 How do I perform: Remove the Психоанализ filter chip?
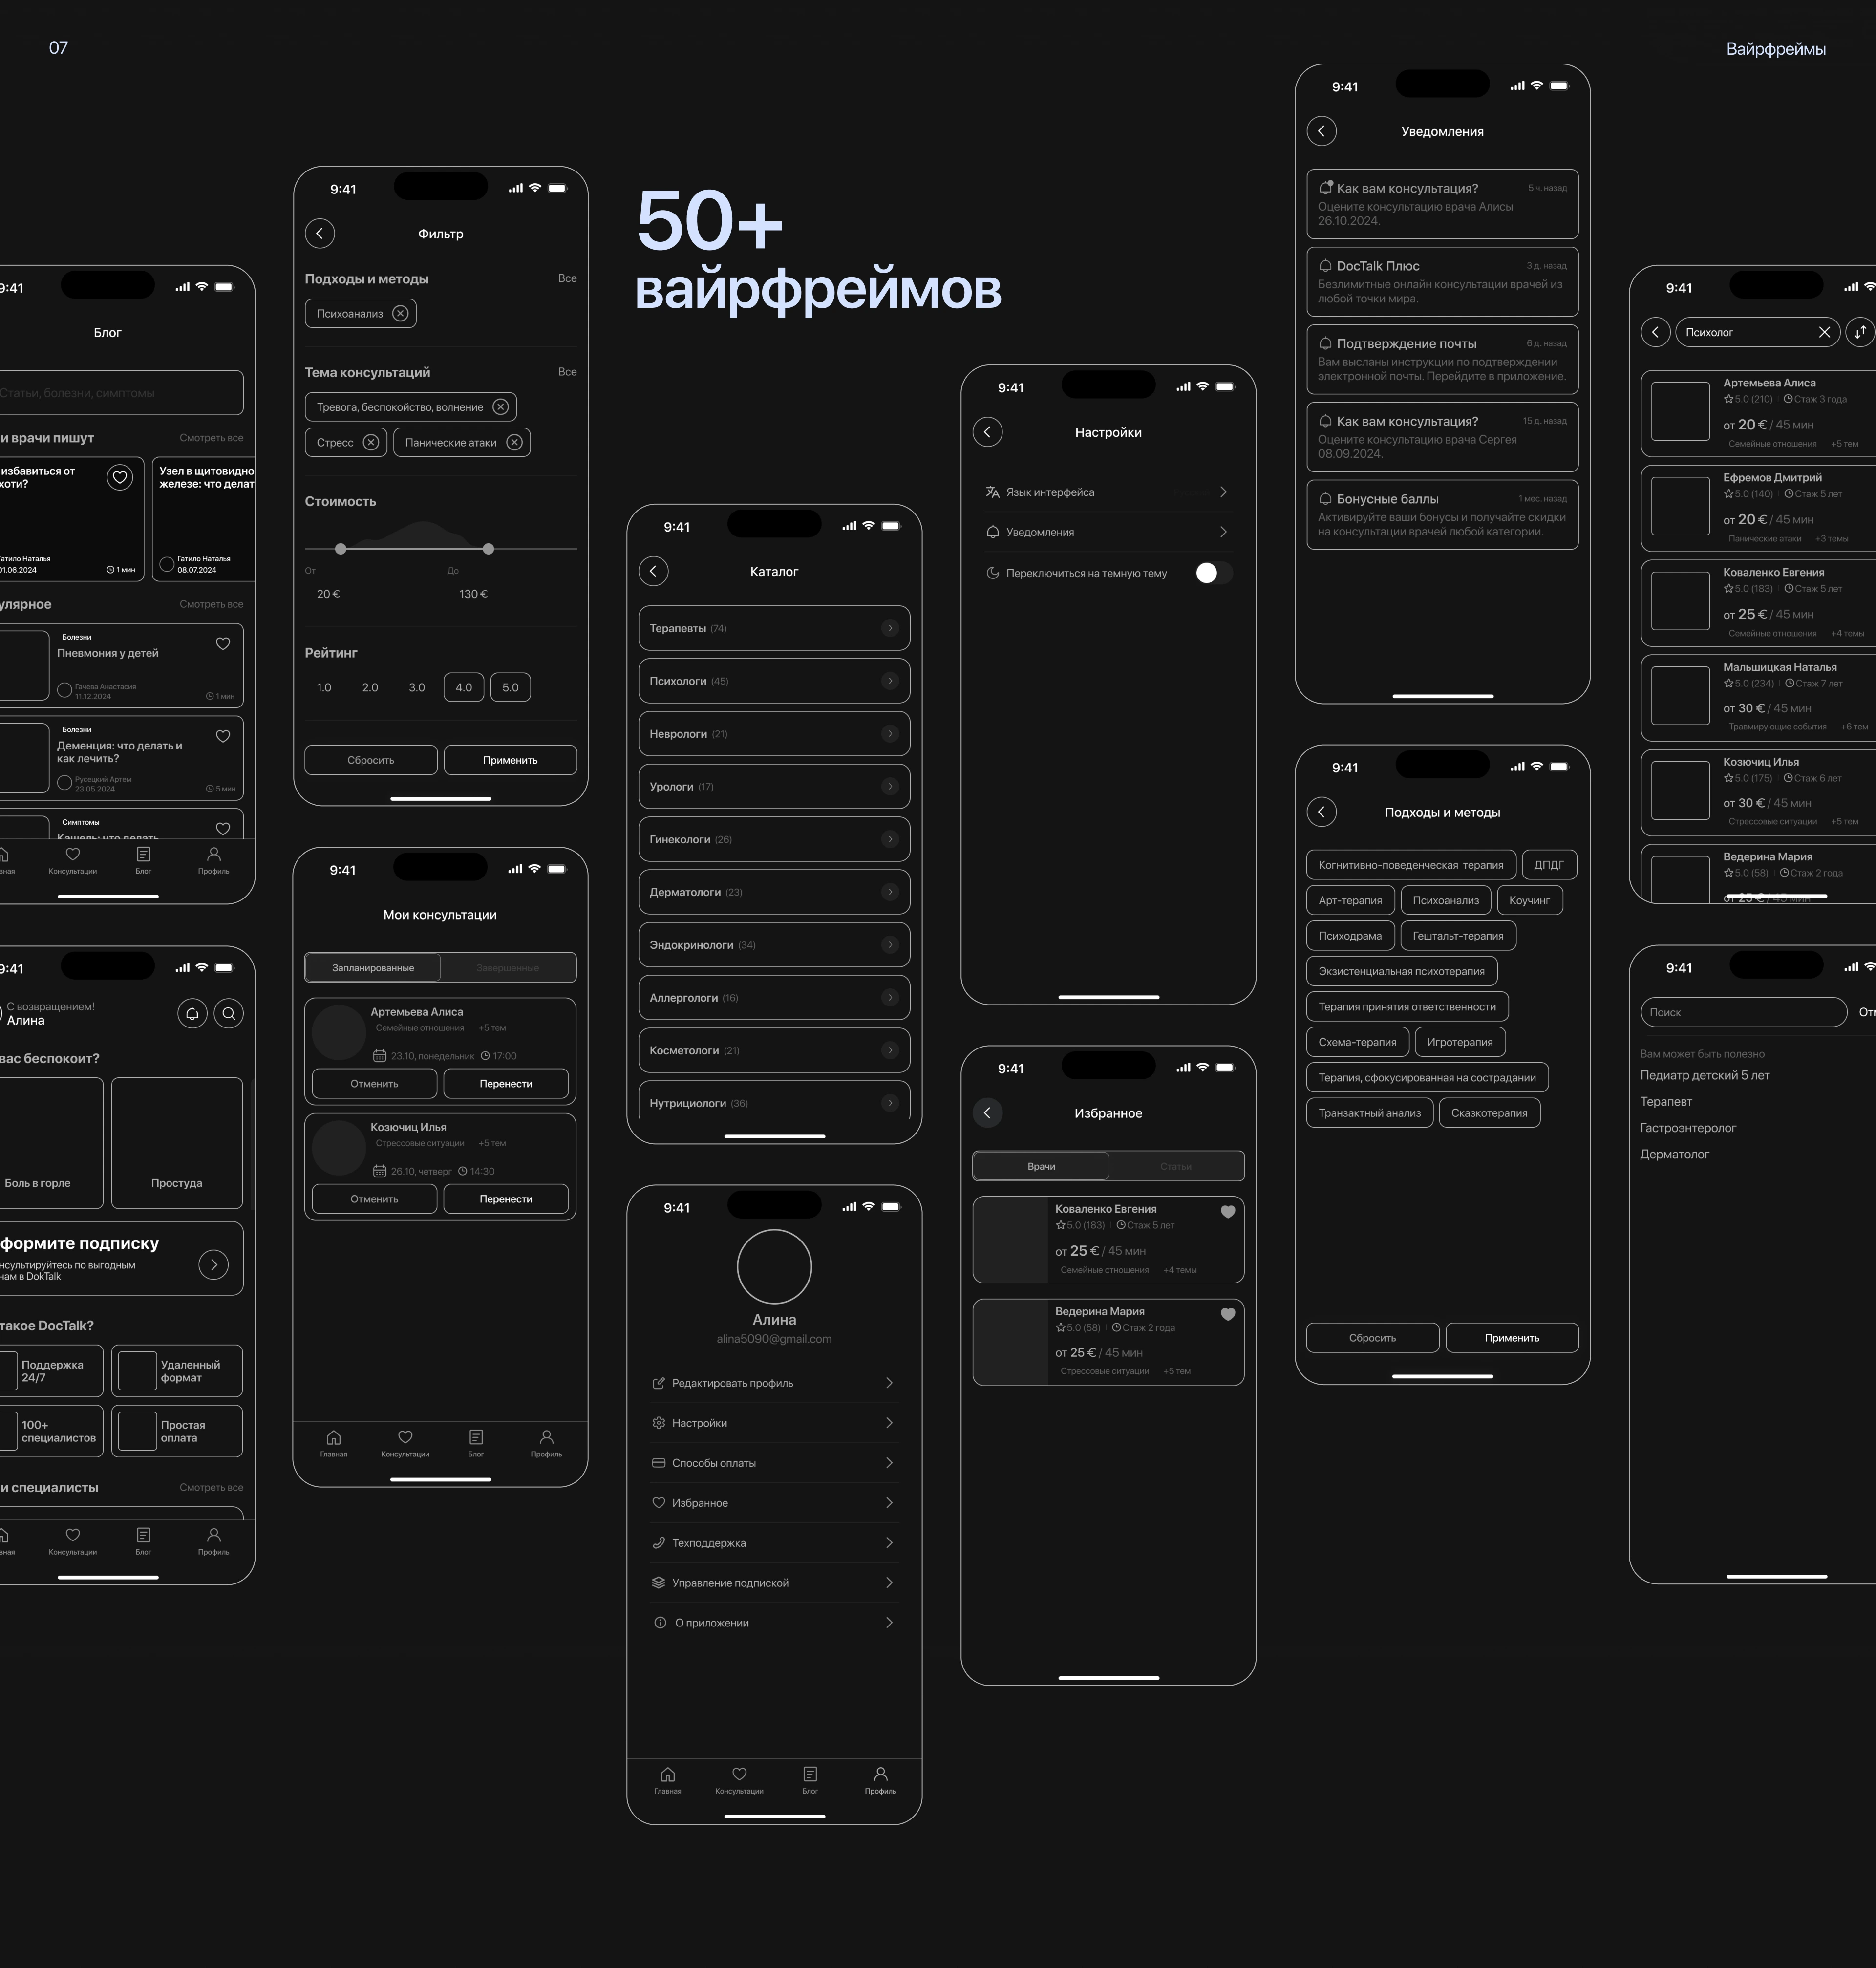click(x=400, y=313)
